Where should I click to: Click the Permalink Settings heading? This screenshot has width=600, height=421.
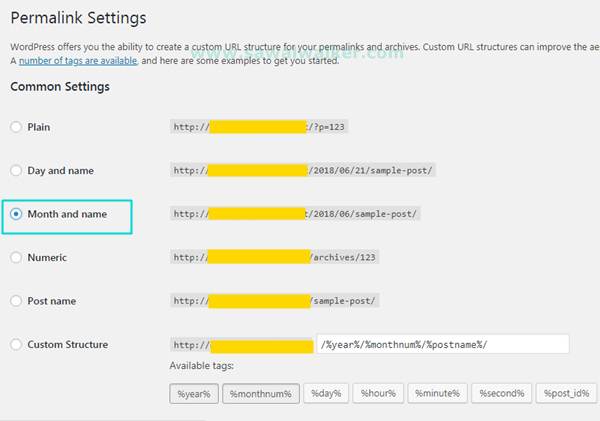78,18
